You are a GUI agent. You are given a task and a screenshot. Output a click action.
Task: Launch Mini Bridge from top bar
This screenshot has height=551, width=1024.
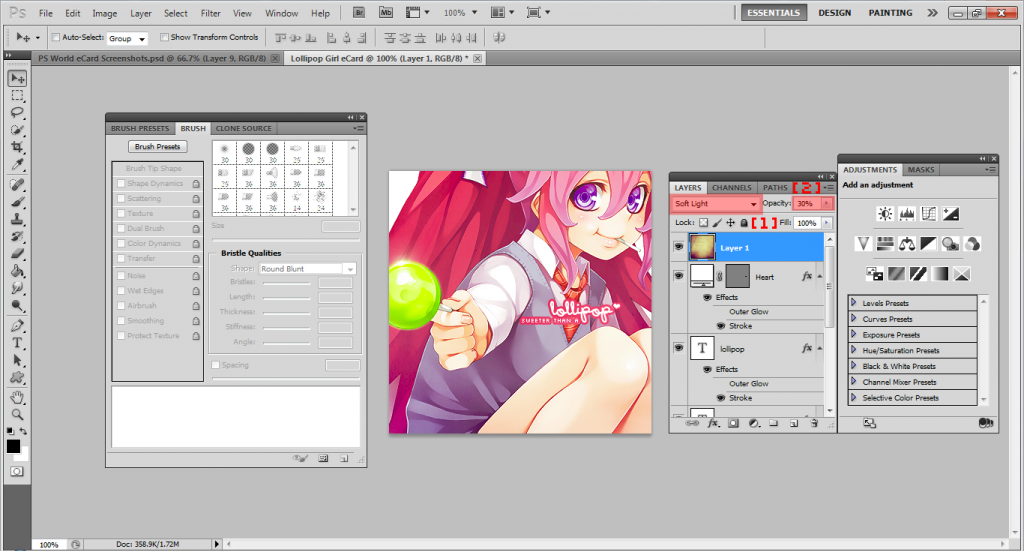(386, 12)
